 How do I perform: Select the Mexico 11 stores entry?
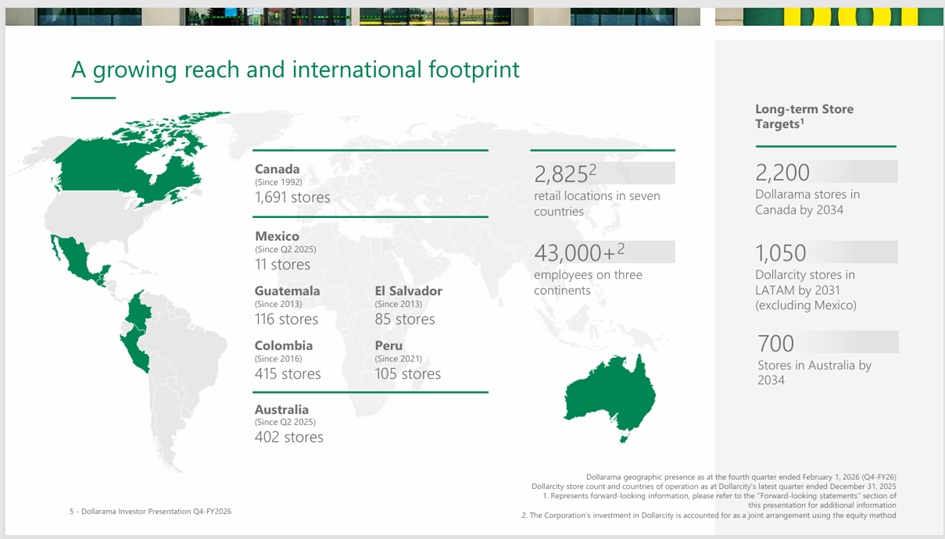pos(283,251)
